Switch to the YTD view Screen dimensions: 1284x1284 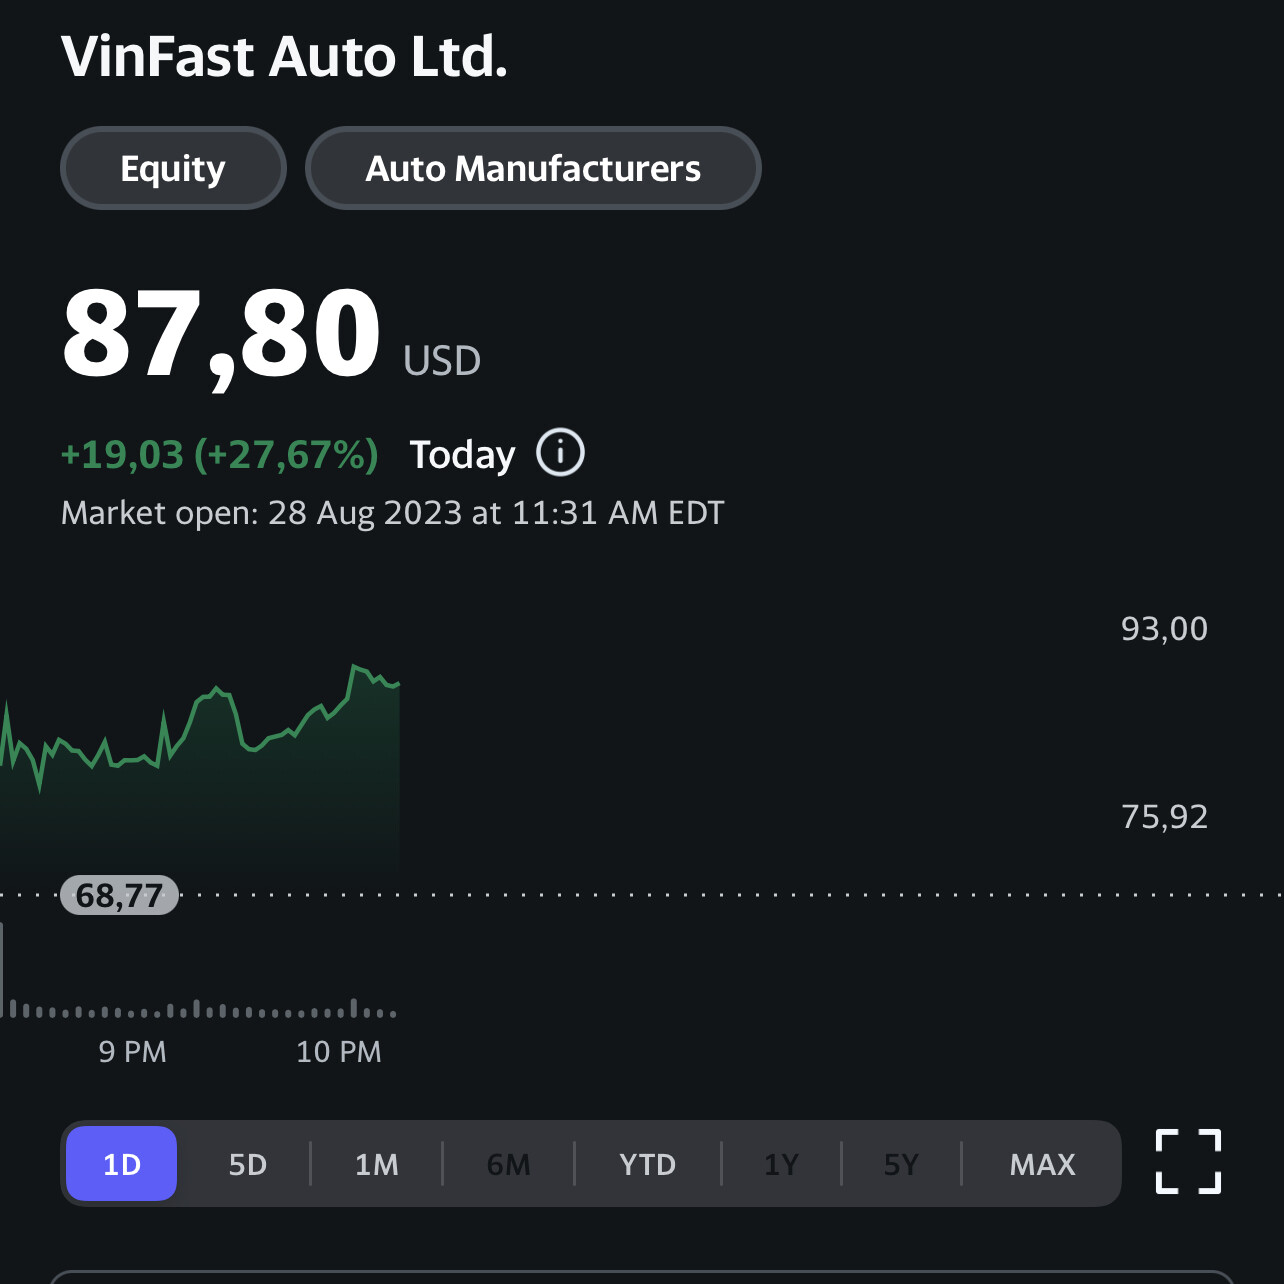tap(648, 1164)
